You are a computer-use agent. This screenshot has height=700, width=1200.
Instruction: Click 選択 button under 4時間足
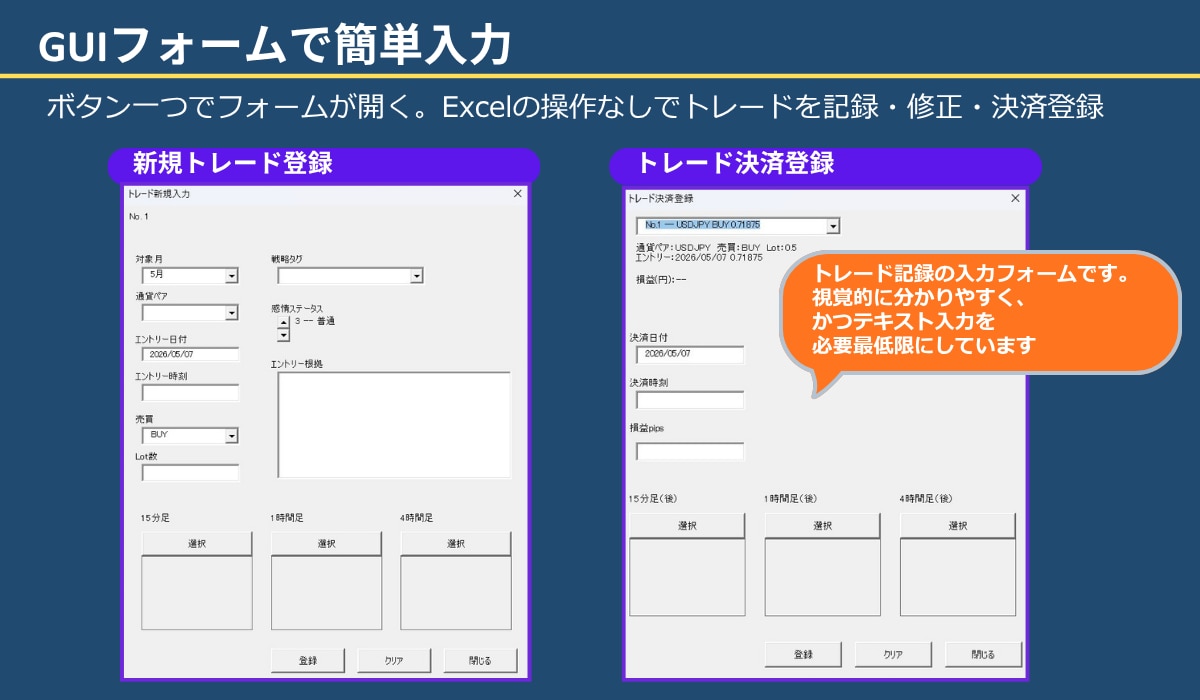point(456,544)
